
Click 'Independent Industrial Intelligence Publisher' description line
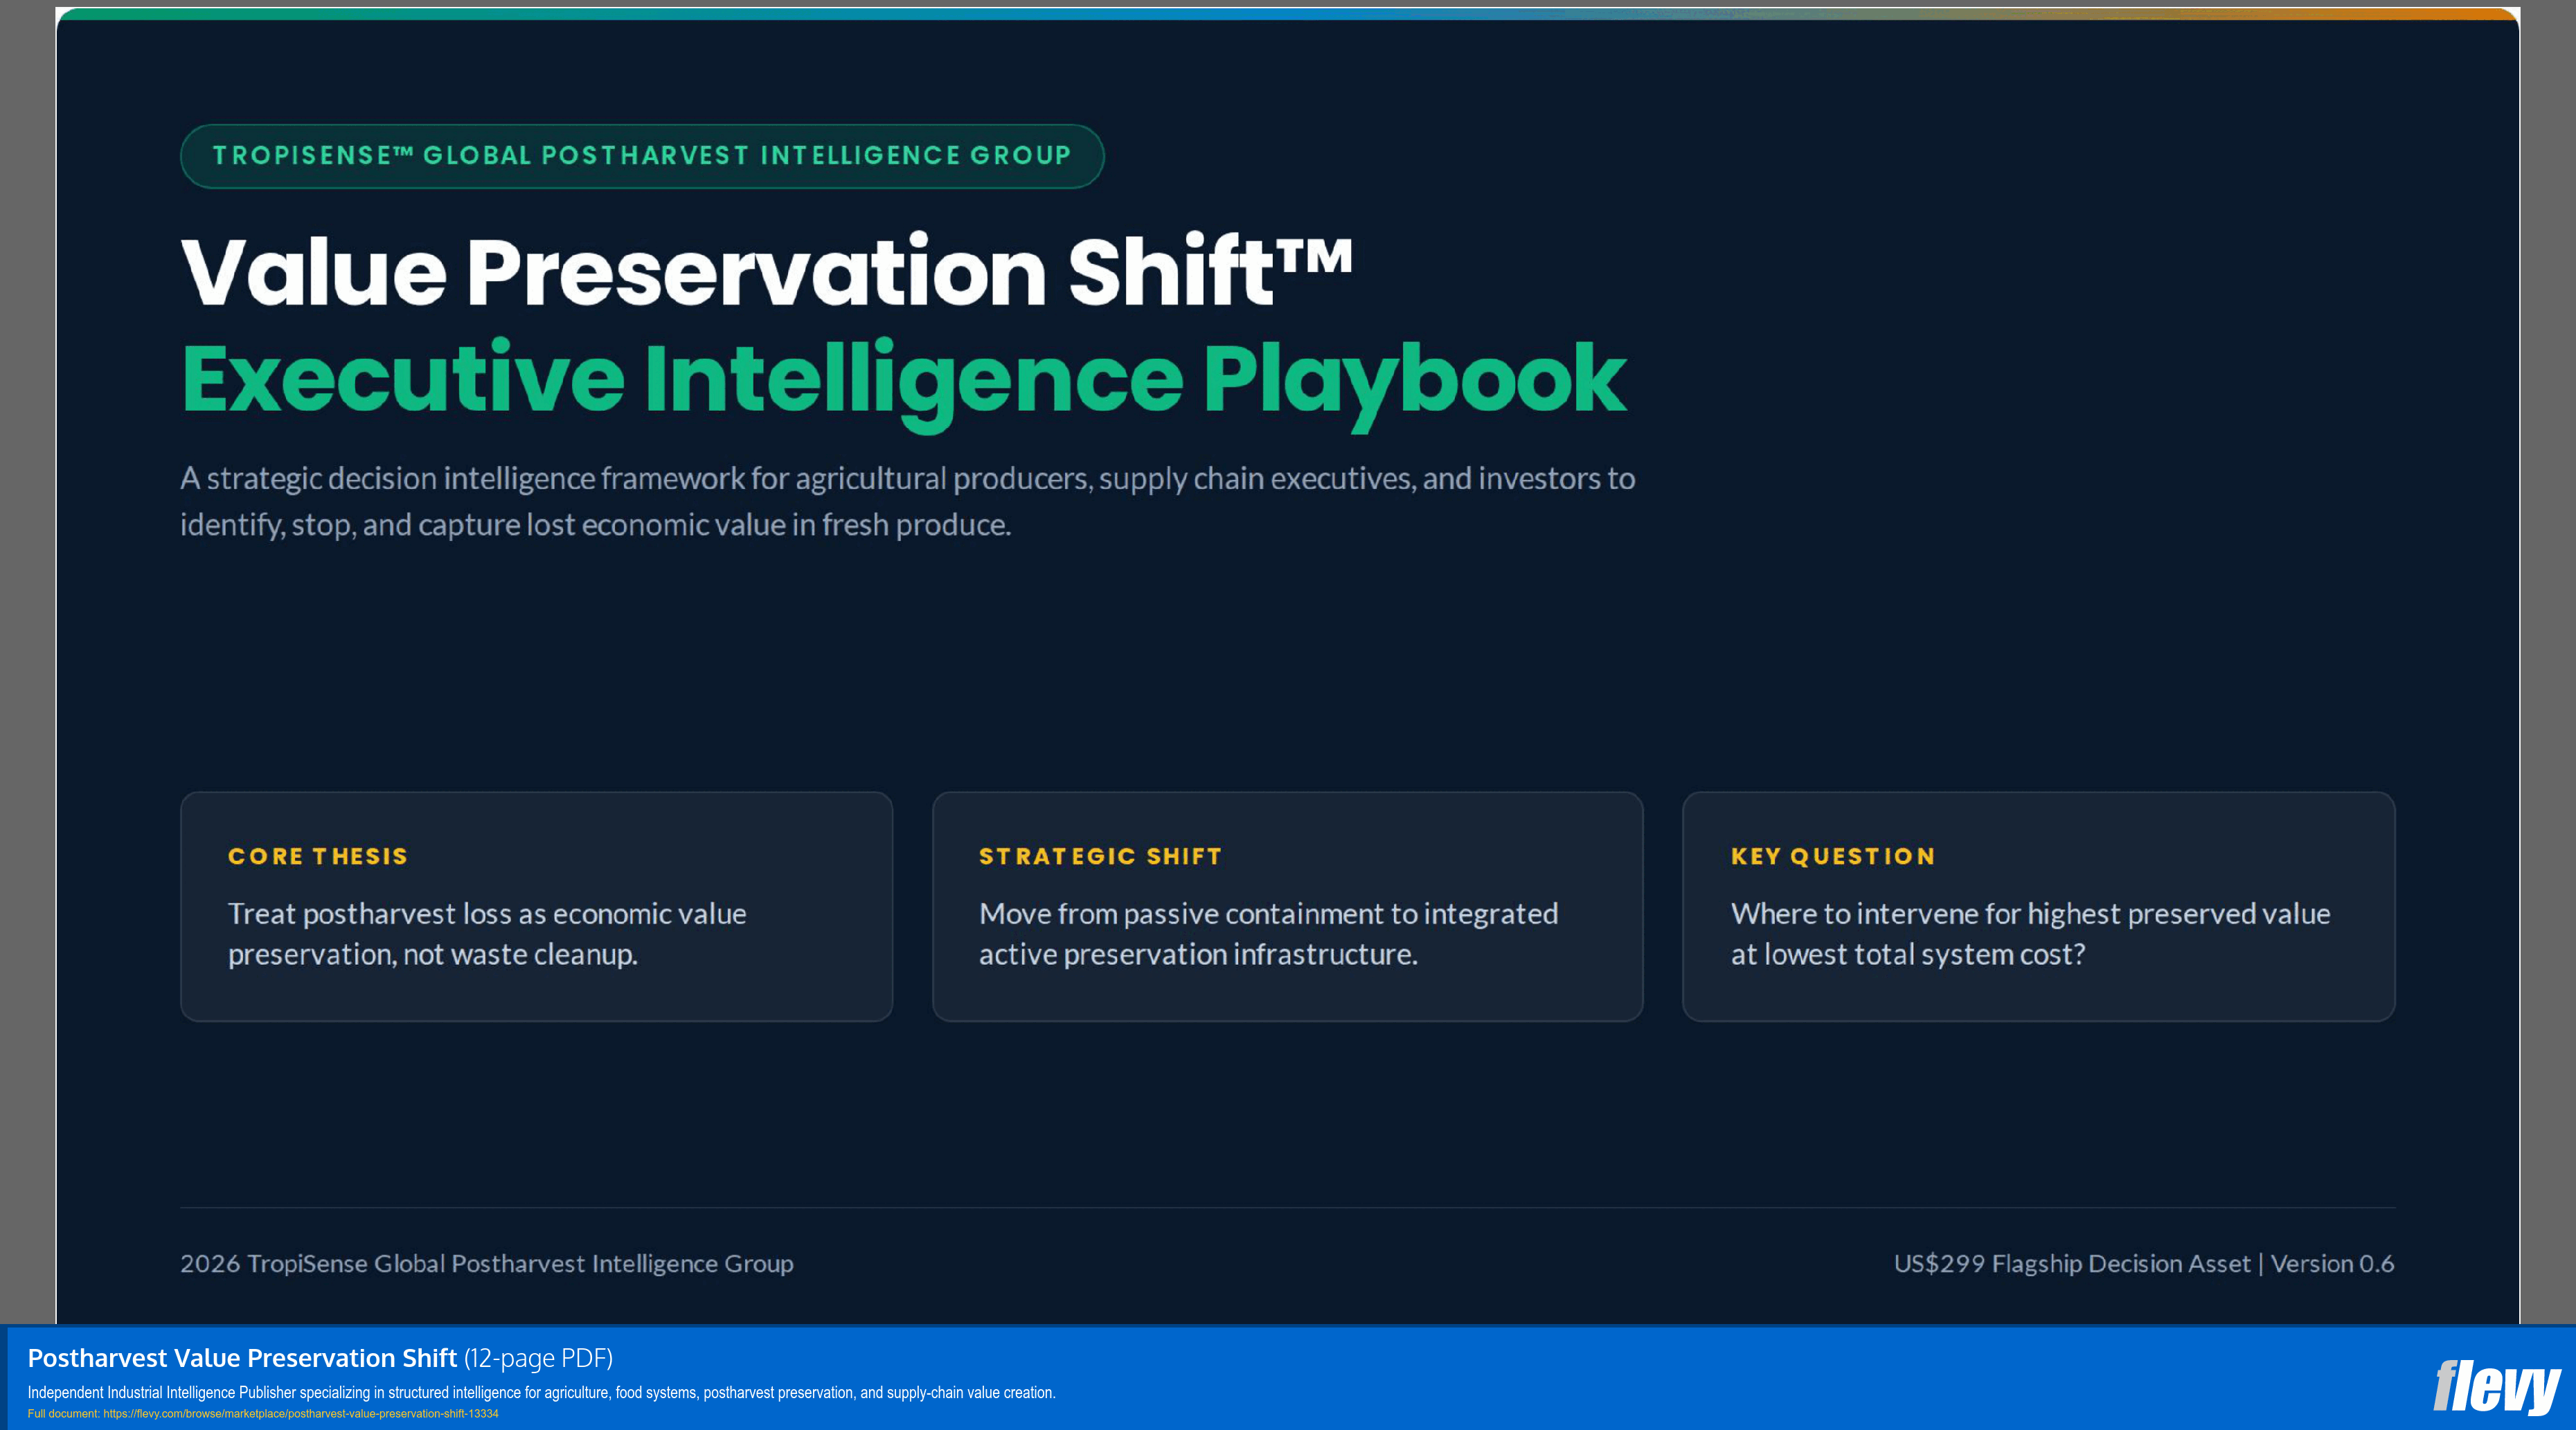tap(541, 1393)
